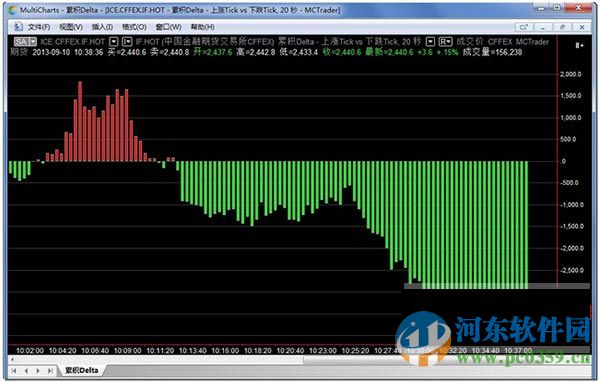Open the 插入(I) menu
Image resolution: width=600 pixels, height=382 pixels.
(x=102, y=27)
